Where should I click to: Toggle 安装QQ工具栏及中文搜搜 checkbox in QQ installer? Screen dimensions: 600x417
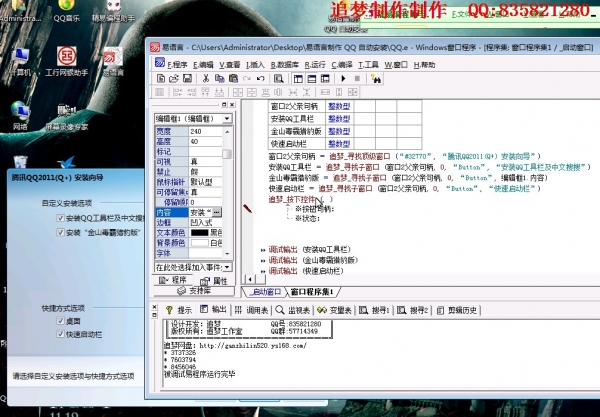pos(60,218)
